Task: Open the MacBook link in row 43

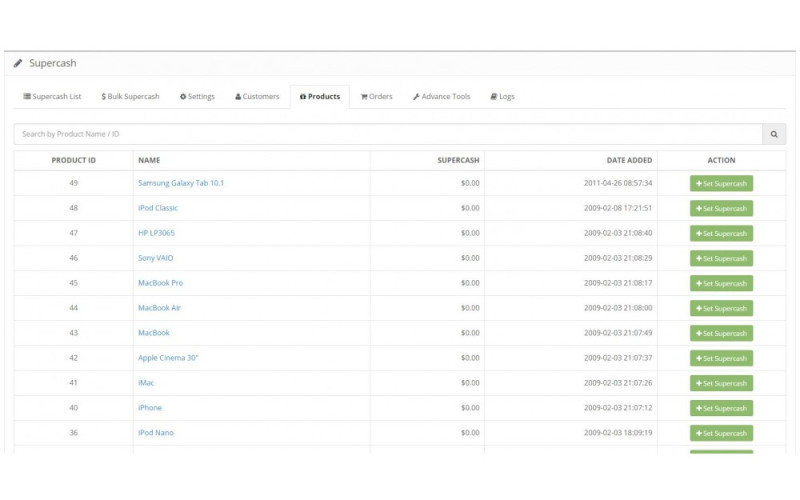Action: pyautogui.click(x=154, y=333)
